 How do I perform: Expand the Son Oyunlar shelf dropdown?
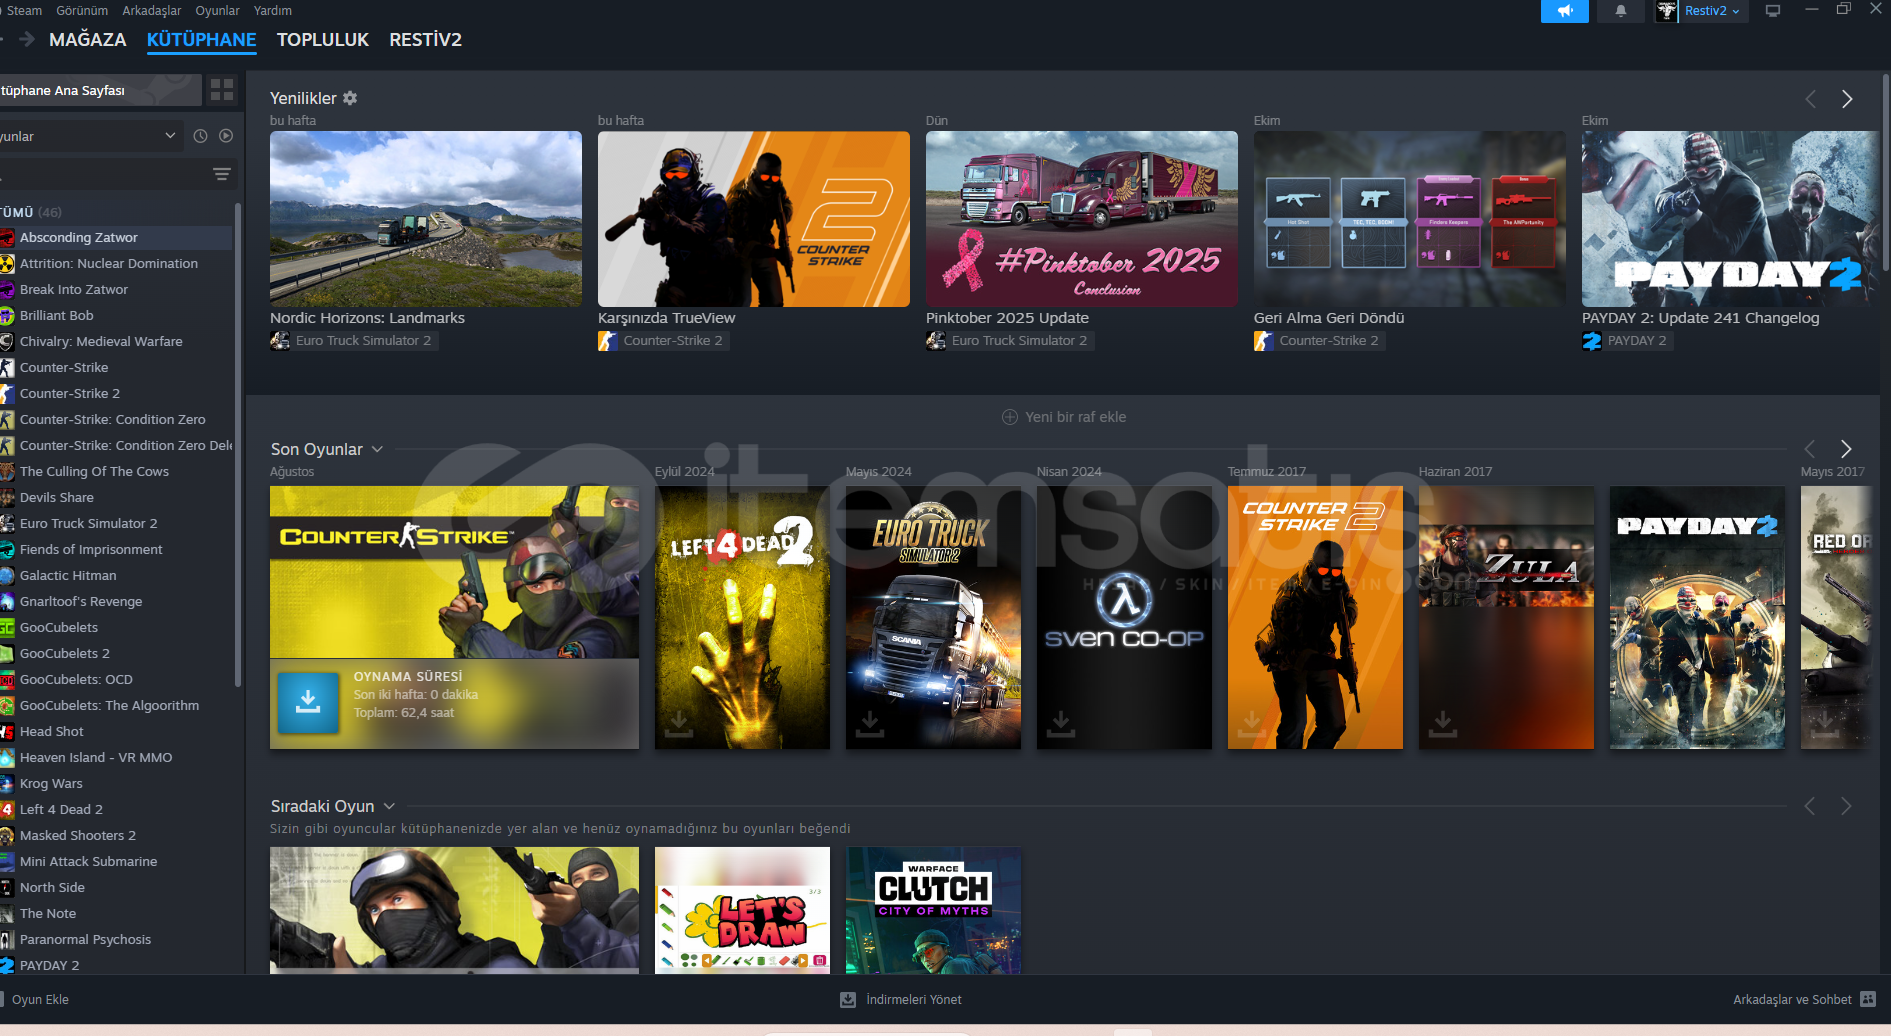pos(377,449)
